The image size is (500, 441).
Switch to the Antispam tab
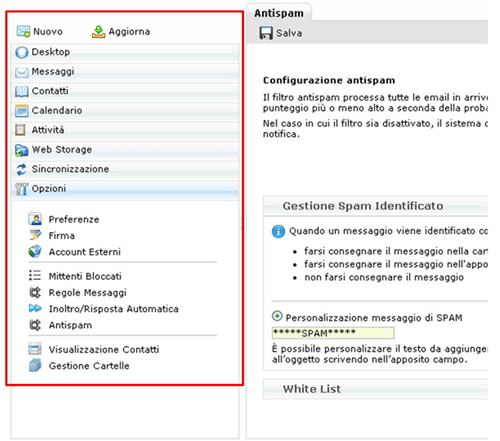279,13
